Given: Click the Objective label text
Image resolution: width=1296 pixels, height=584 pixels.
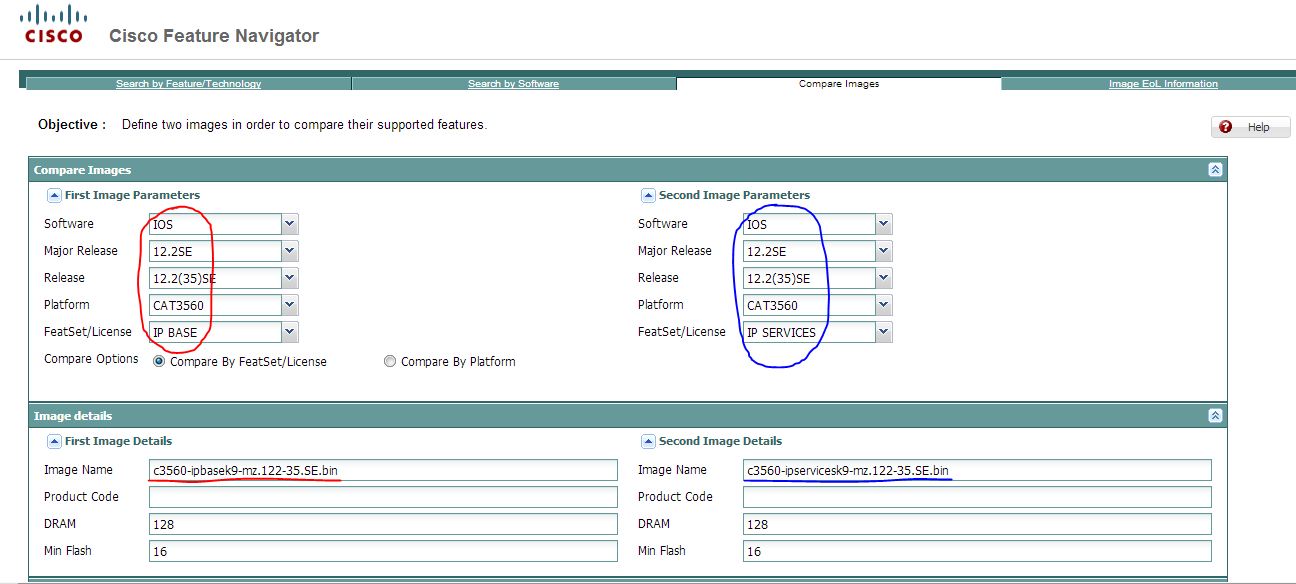Looking at the screenshot, I should 72,125.
